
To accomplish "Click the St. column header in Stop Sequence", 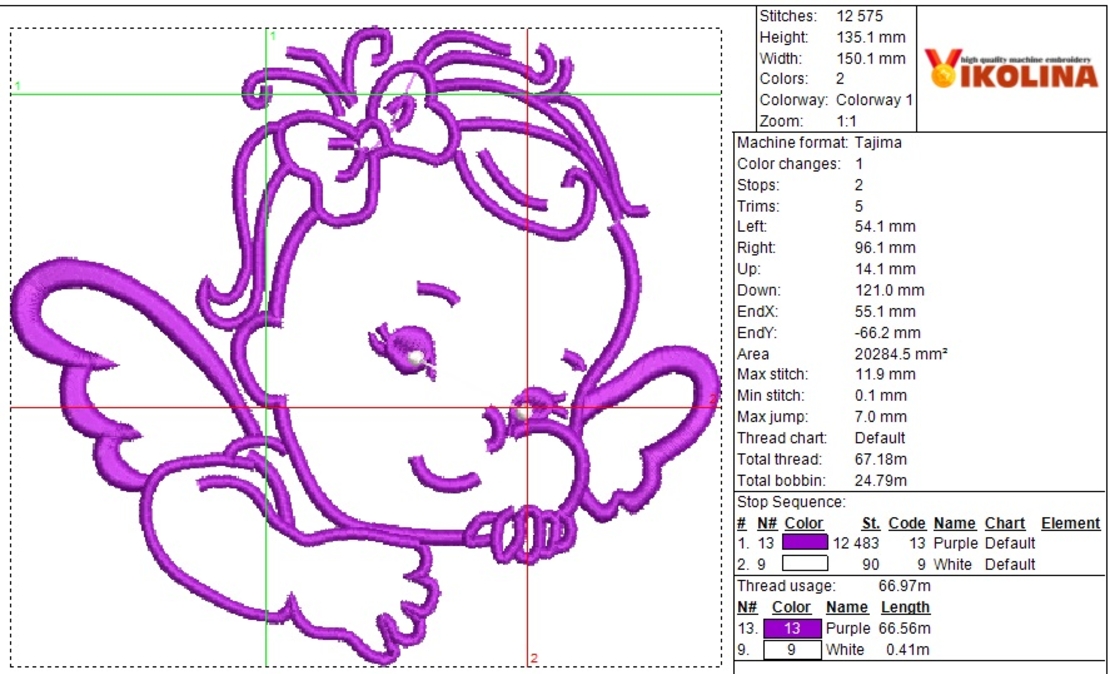I will [x=871, y=523].
